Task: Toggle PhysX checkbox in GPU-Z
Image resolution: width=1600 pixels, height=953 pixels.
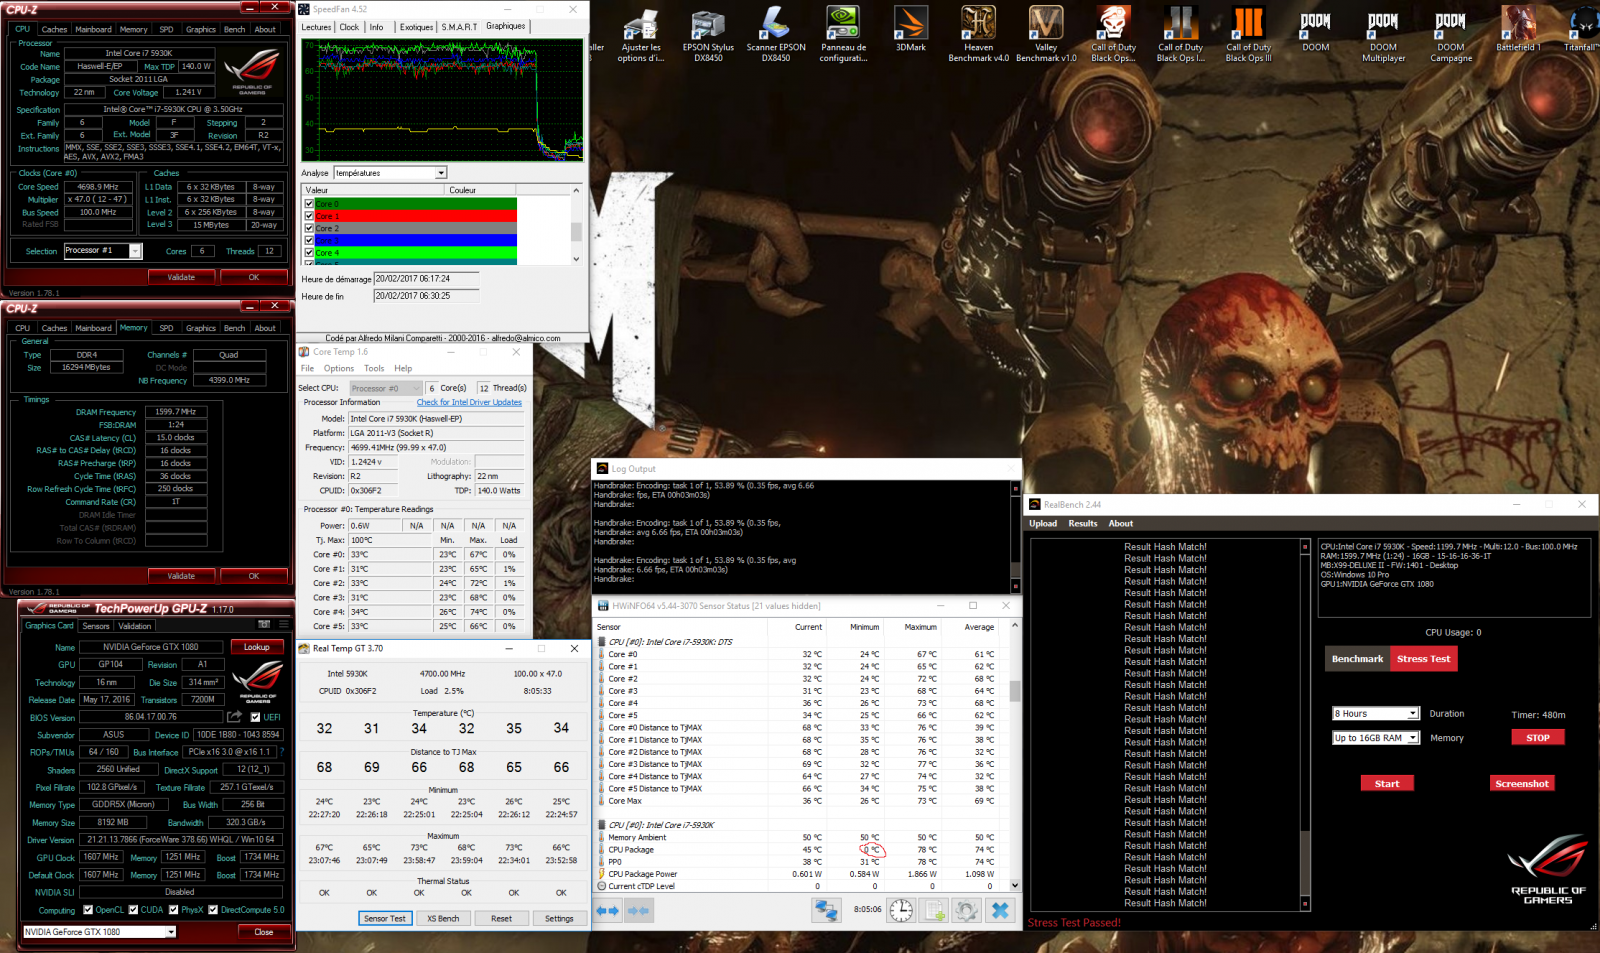Action: point(174,910)
